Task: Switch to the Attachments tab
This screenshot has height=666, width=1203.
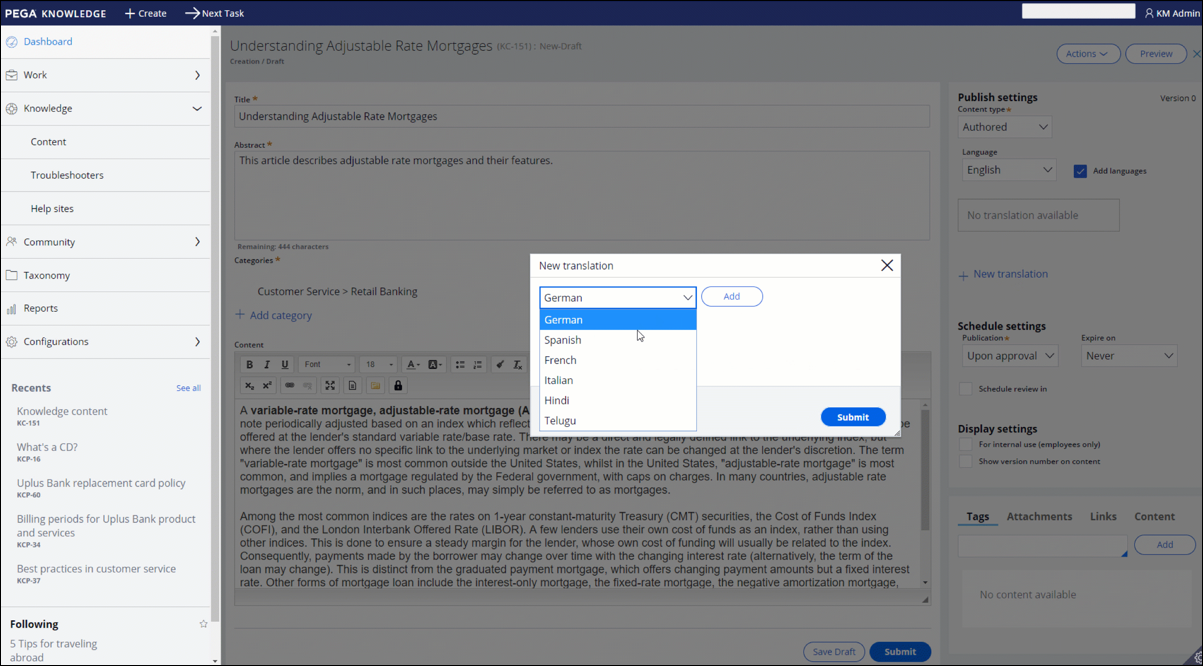Action: pos(1039,517)
